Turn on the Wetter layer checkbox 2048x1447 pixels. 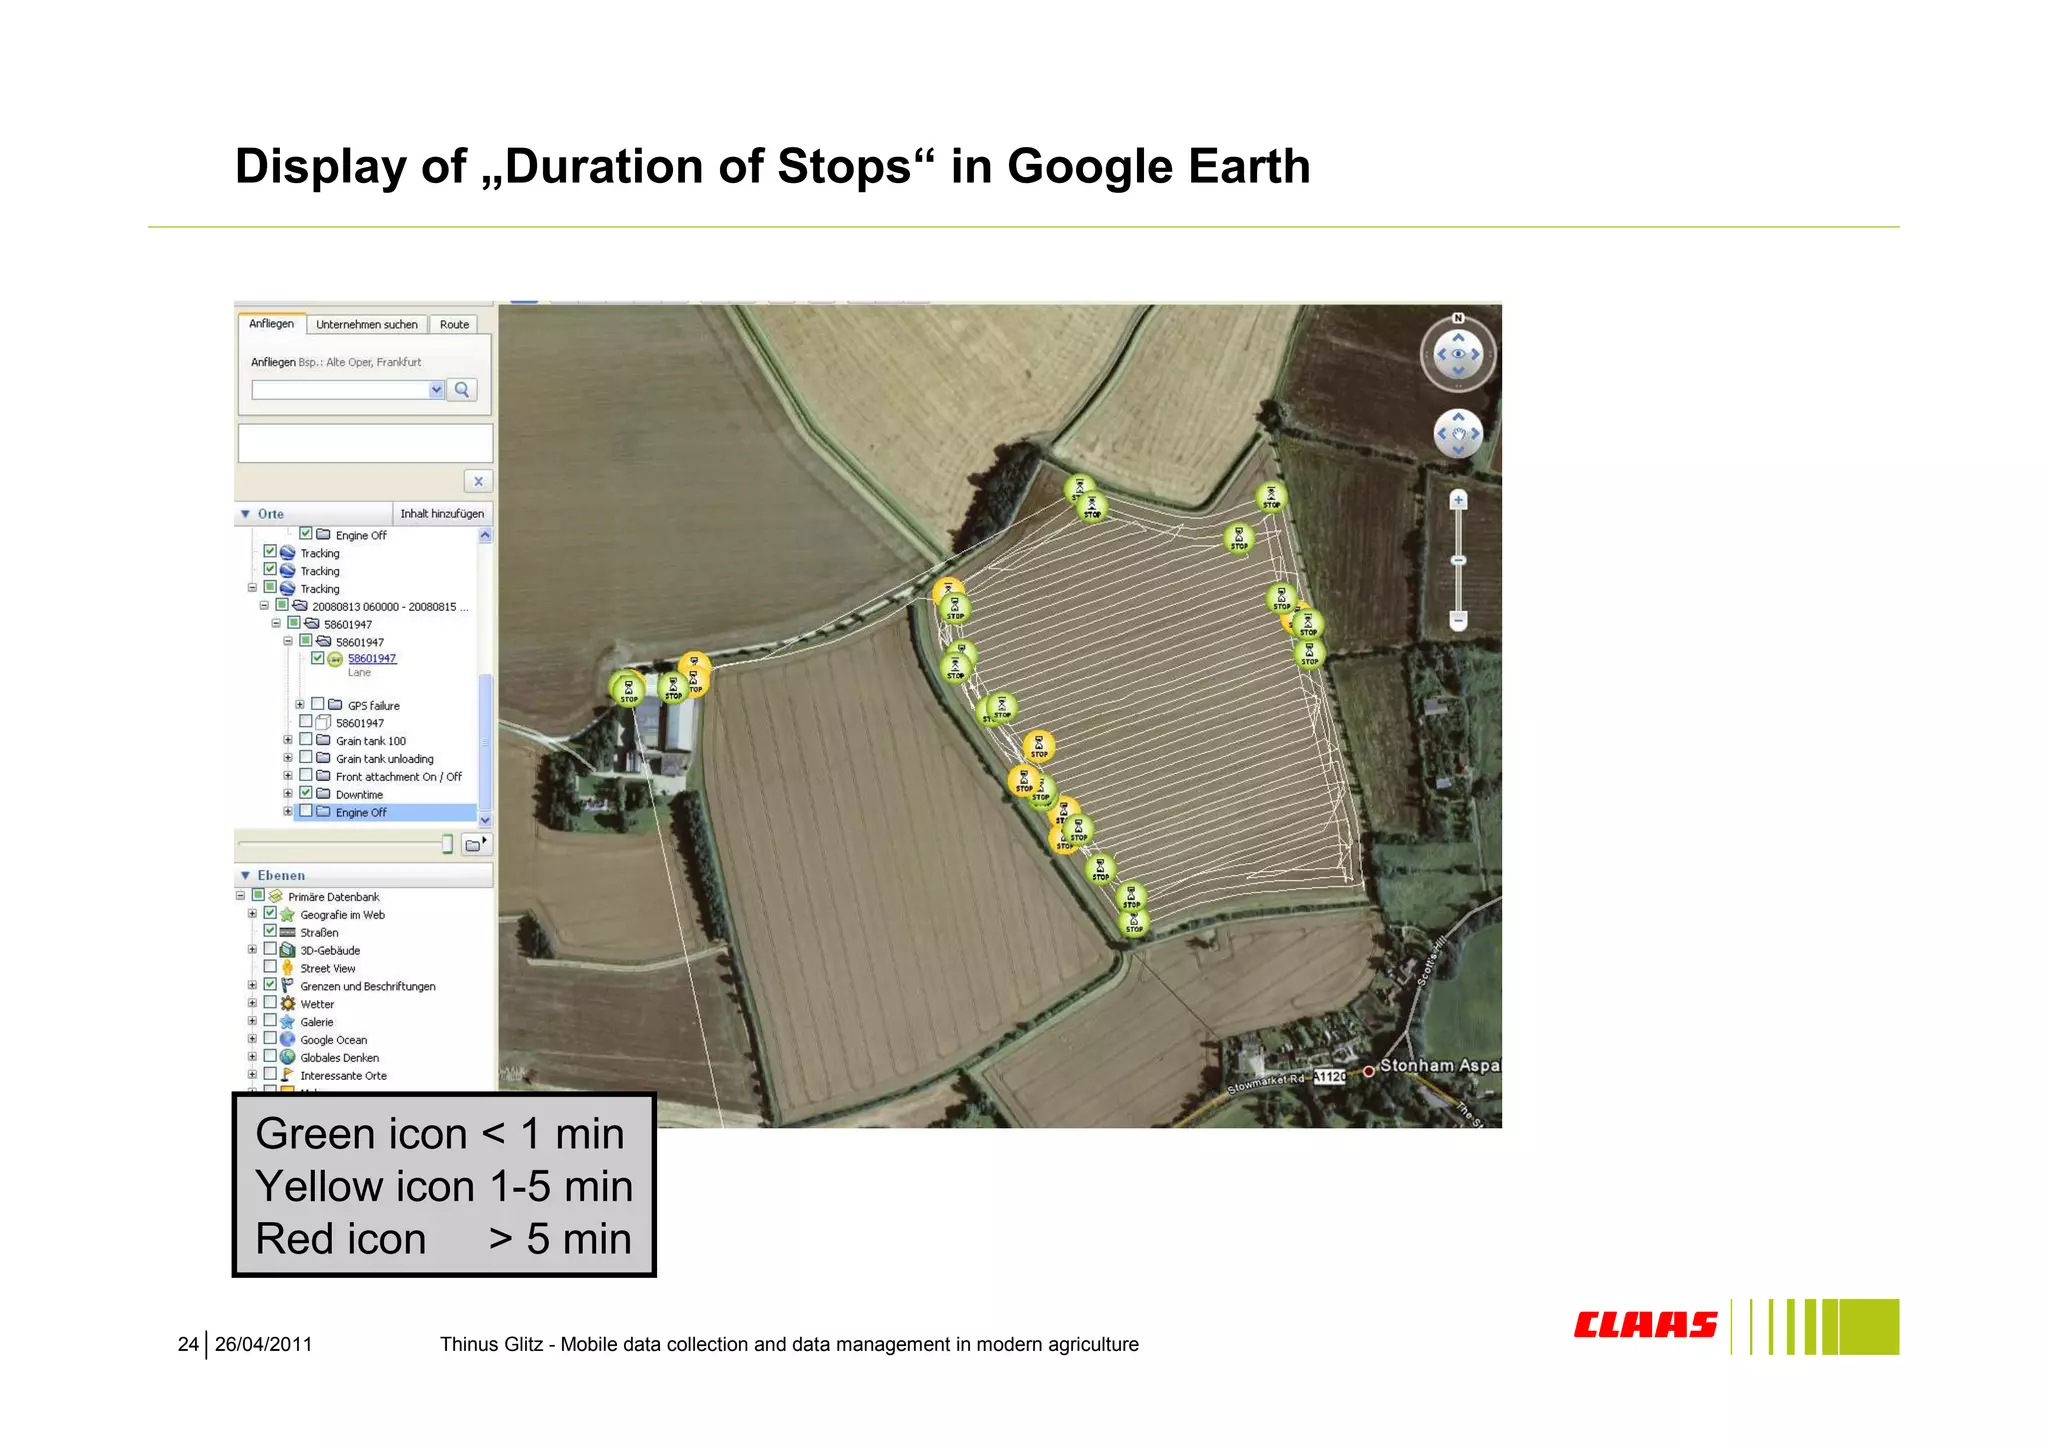pos(270,1003)
